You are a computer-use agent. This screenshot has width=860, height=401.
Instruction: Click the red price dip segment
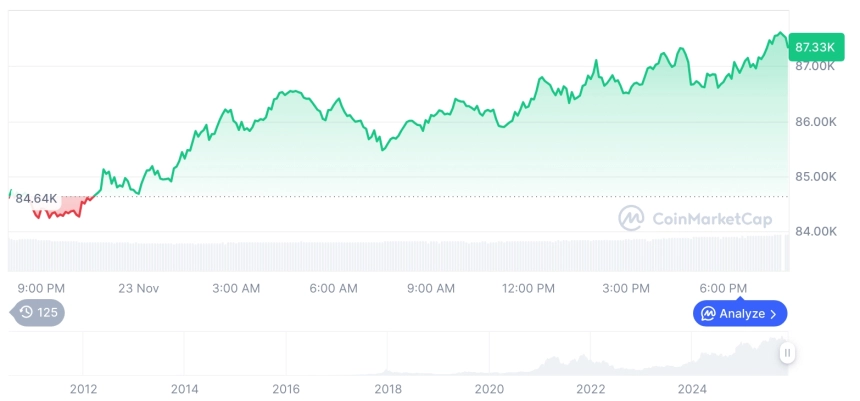coord(62,209)
